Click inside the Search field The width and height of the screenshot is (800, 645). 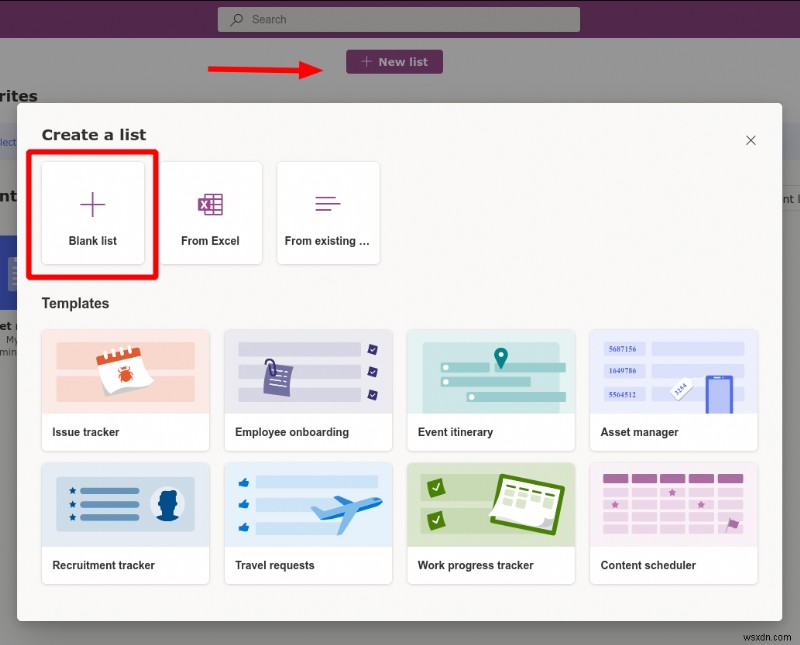click(400, 19)
